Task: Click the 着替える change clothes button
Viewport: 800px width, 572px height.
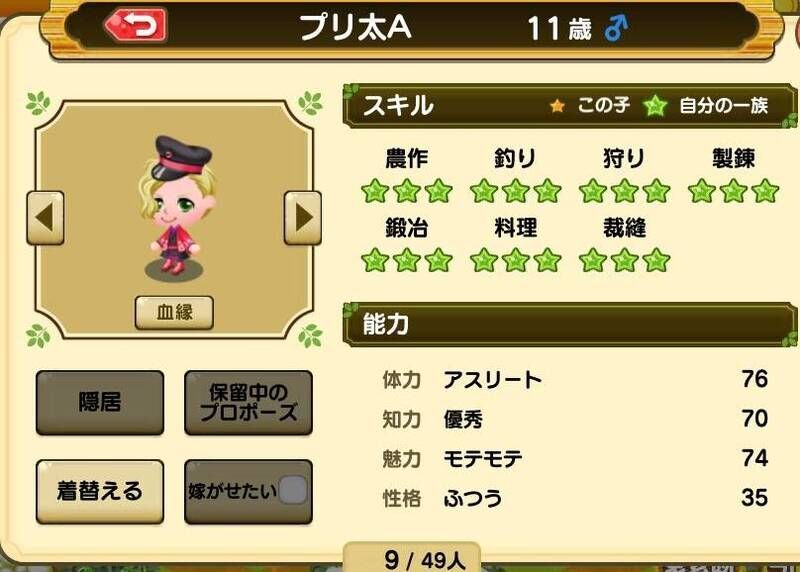Action: click(100, 491)
